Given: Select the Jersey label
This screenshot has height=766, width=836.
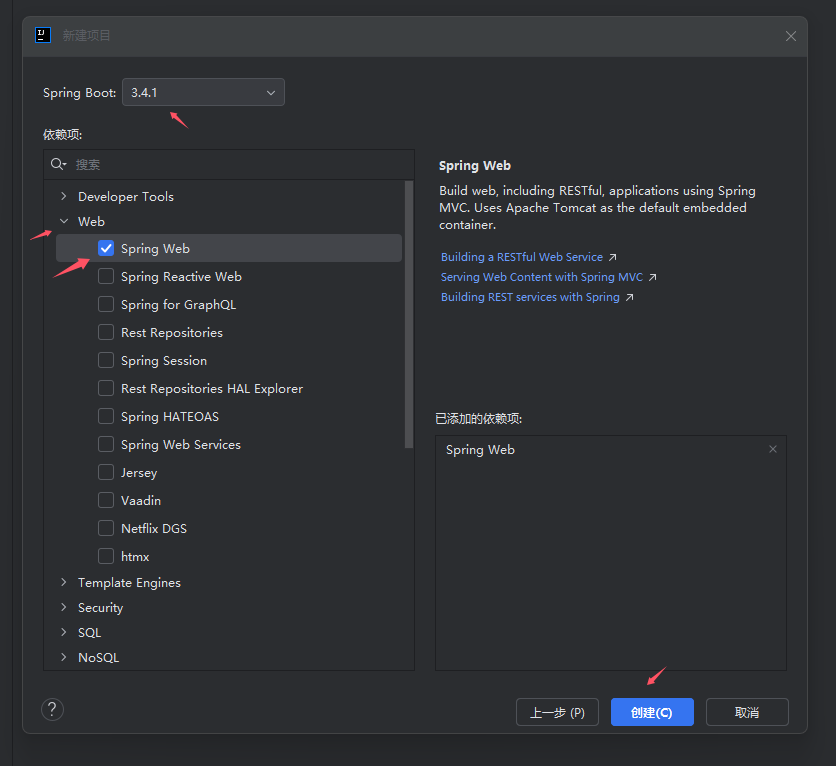Looking at the screenshot, I should [139, 473].
